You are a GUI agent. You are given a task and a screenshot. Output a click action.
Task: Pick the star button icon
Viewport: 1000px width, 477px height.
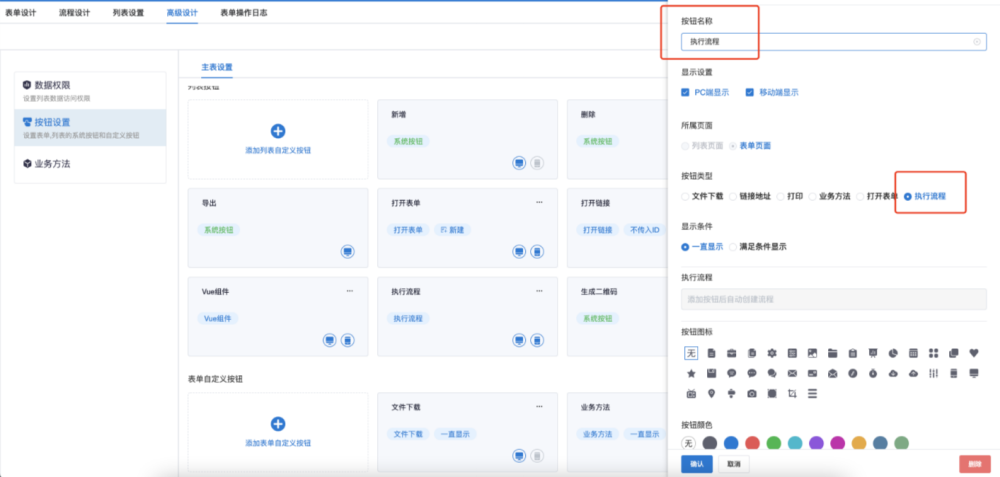pos(690,373)
